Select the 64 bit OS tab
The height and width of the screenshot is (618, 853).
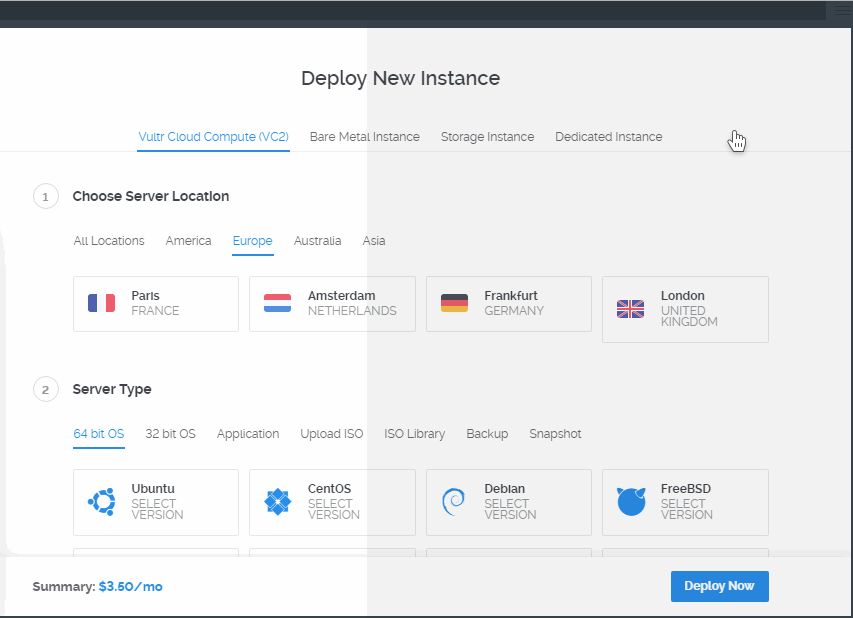(98, 434)
